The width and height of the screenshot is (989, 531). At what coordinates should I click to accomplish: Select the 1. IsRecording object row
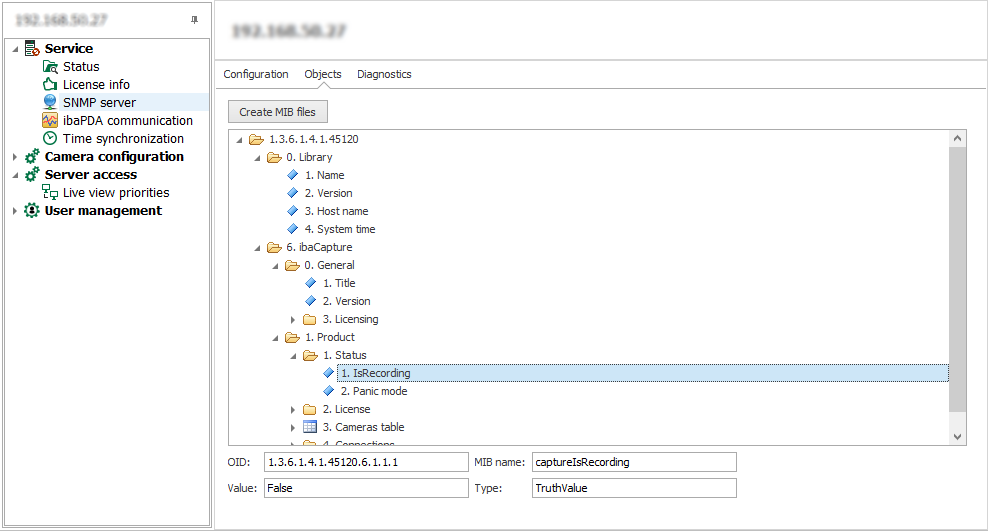[643, 373]
